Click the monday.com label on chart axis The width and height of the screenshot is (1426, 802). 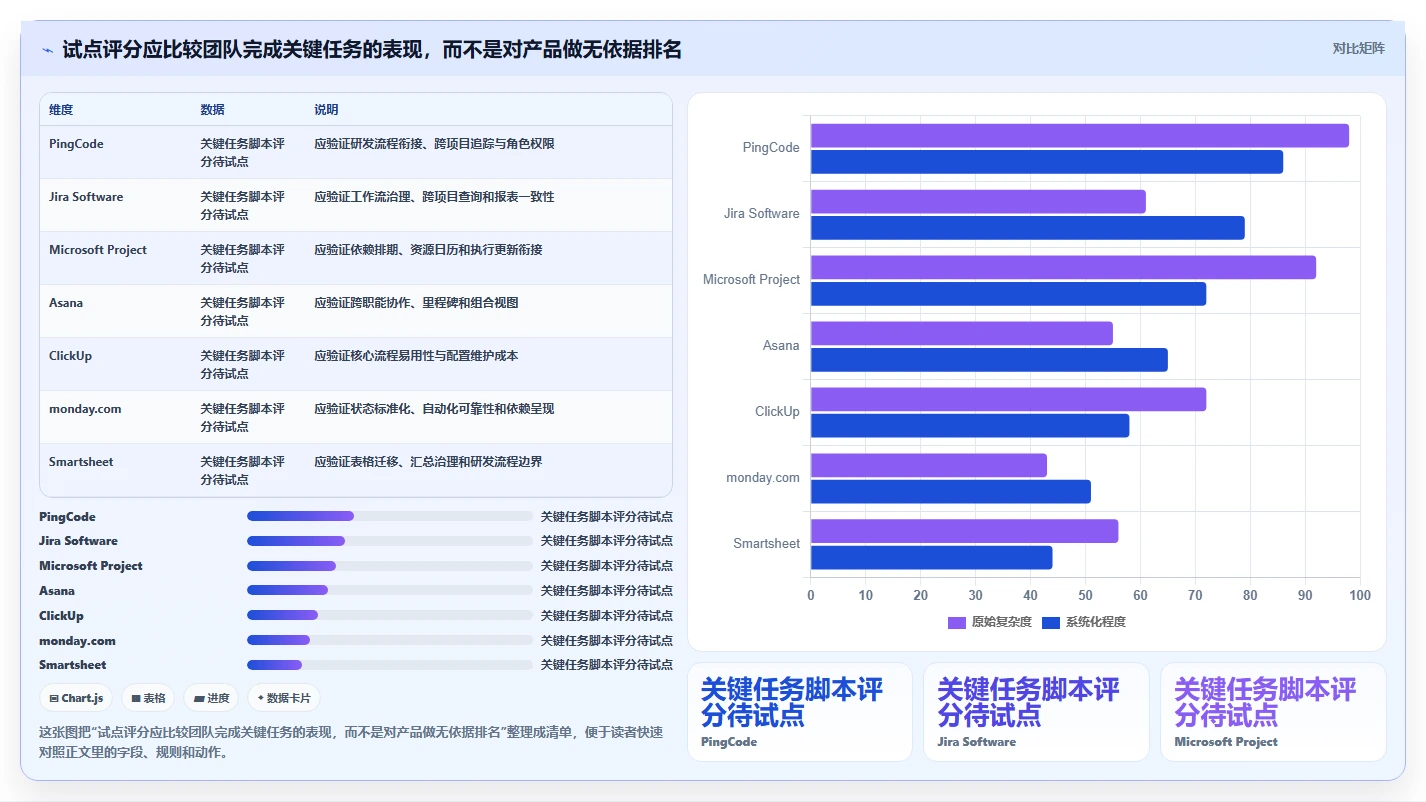(763, 478)
